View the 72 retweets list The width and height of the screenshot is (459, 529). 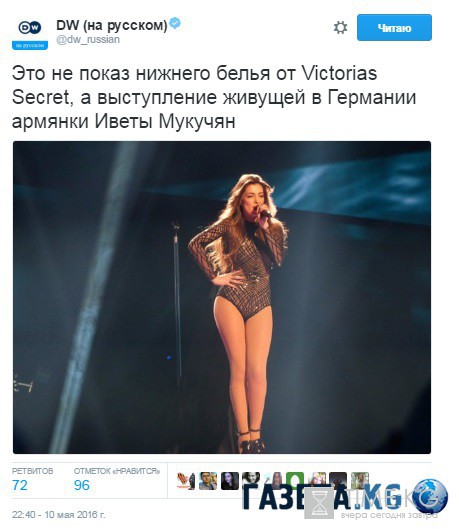pyautogui.click(x=32, y=480)
